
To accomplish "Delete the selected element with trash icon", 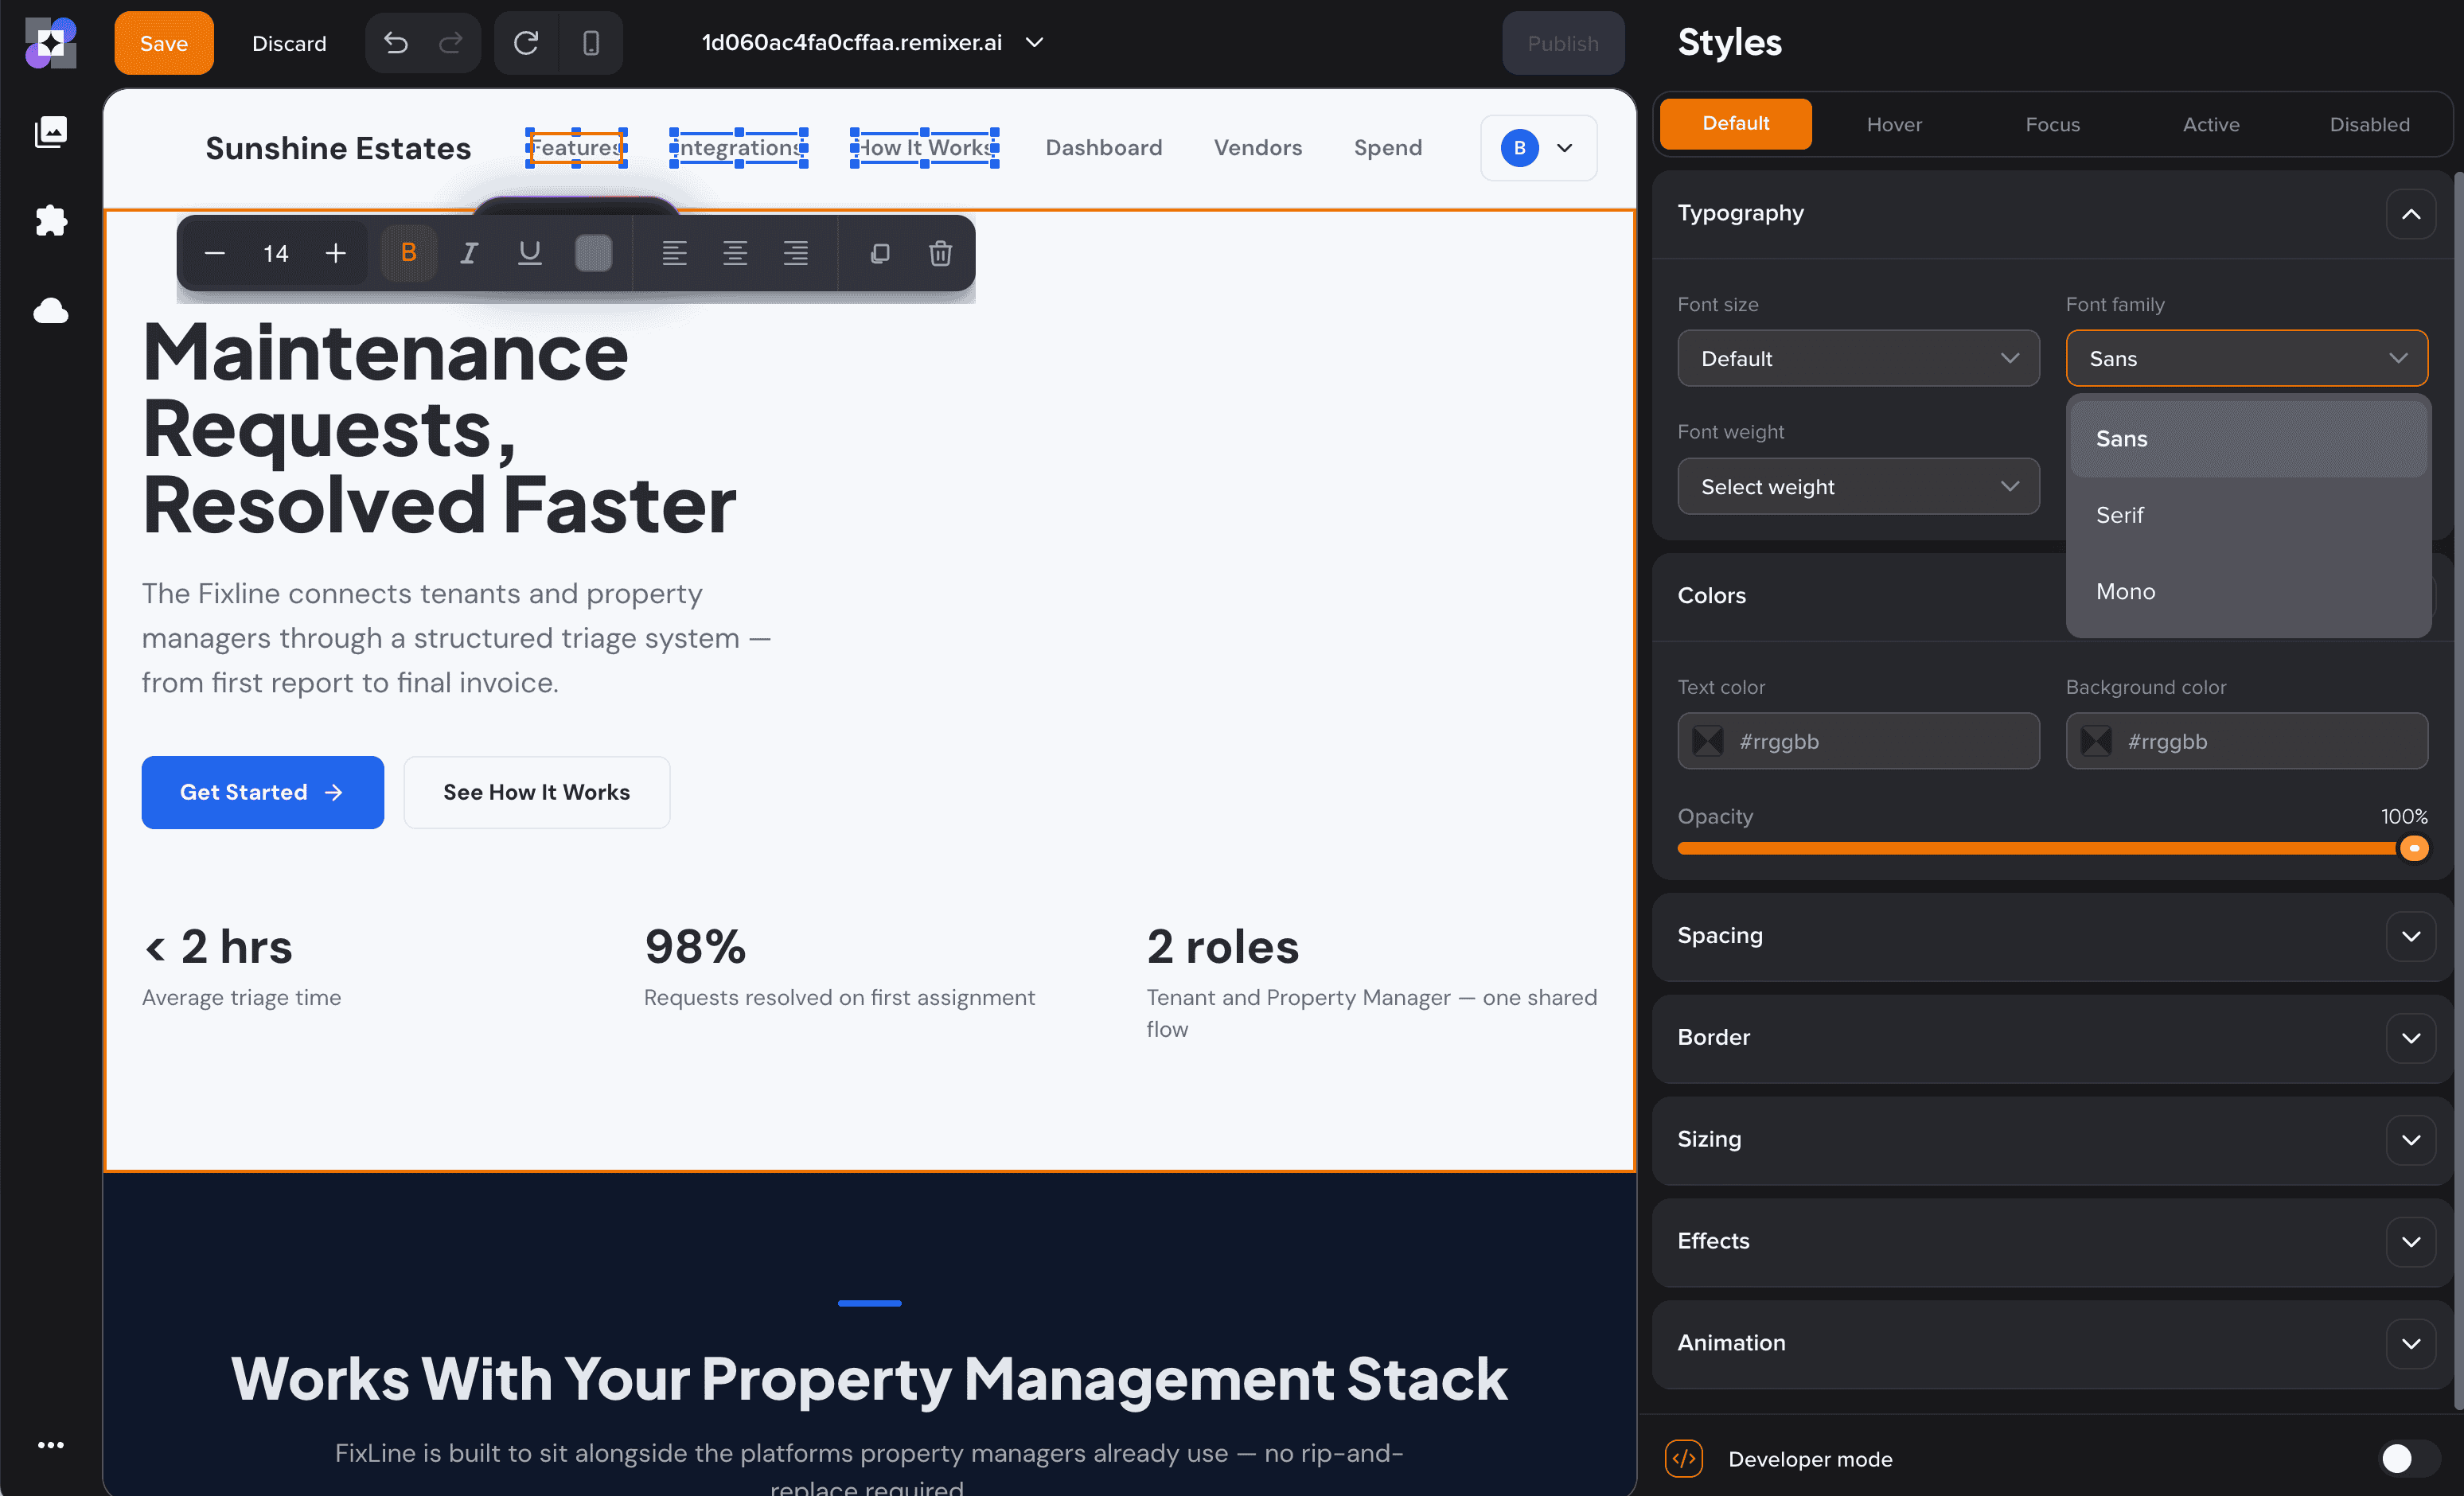I will click(940, 253).
